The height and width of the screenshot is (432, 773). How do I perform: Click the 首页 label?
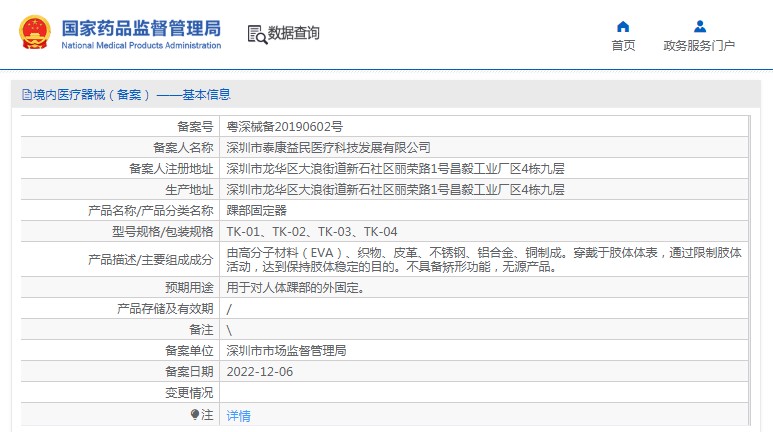pyautogui.click(x=623, y=45)
